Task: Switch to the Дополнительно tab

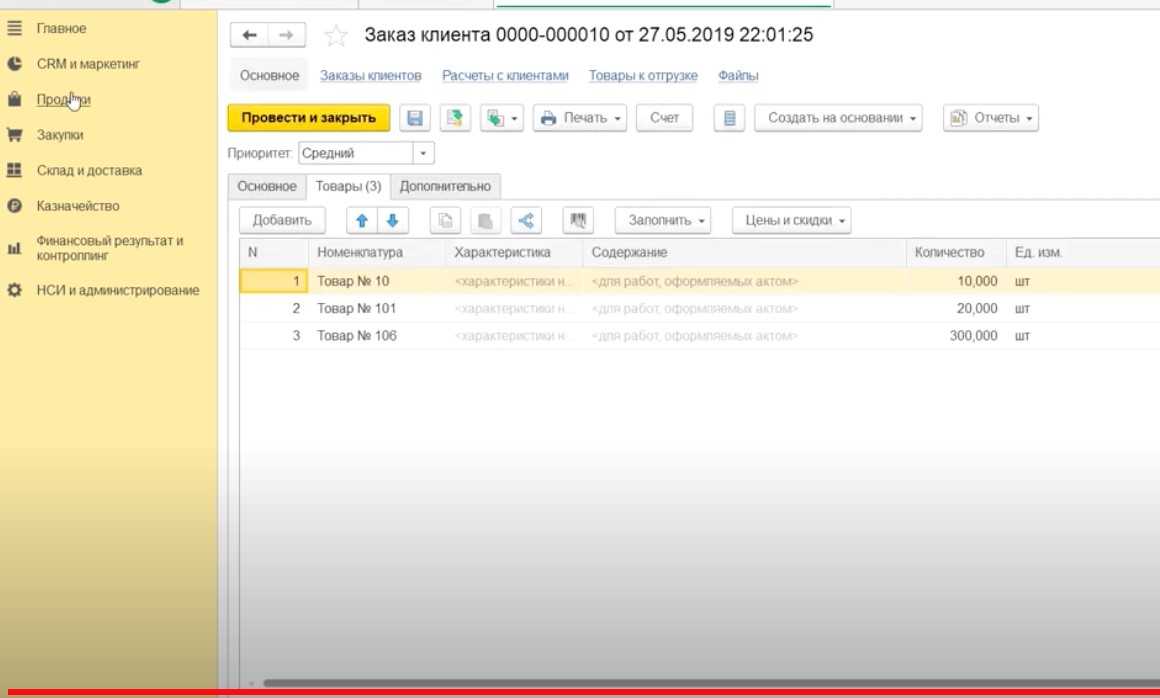Action: tap(445, 186)
